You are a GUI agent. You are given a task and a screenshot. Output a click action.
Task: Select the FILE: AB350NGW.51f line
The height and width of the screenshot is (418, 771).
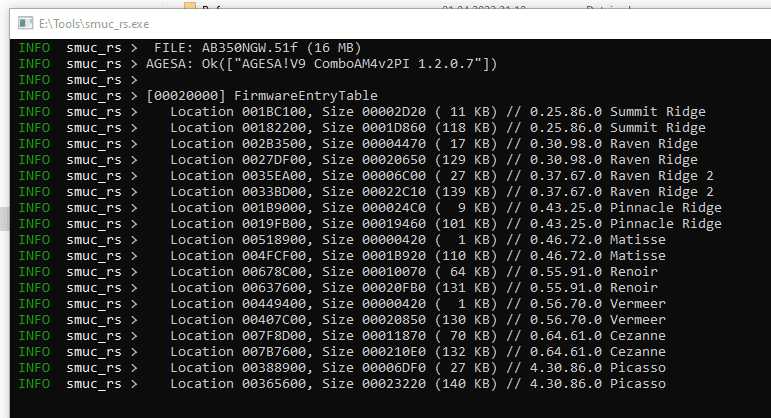point(190,48)
